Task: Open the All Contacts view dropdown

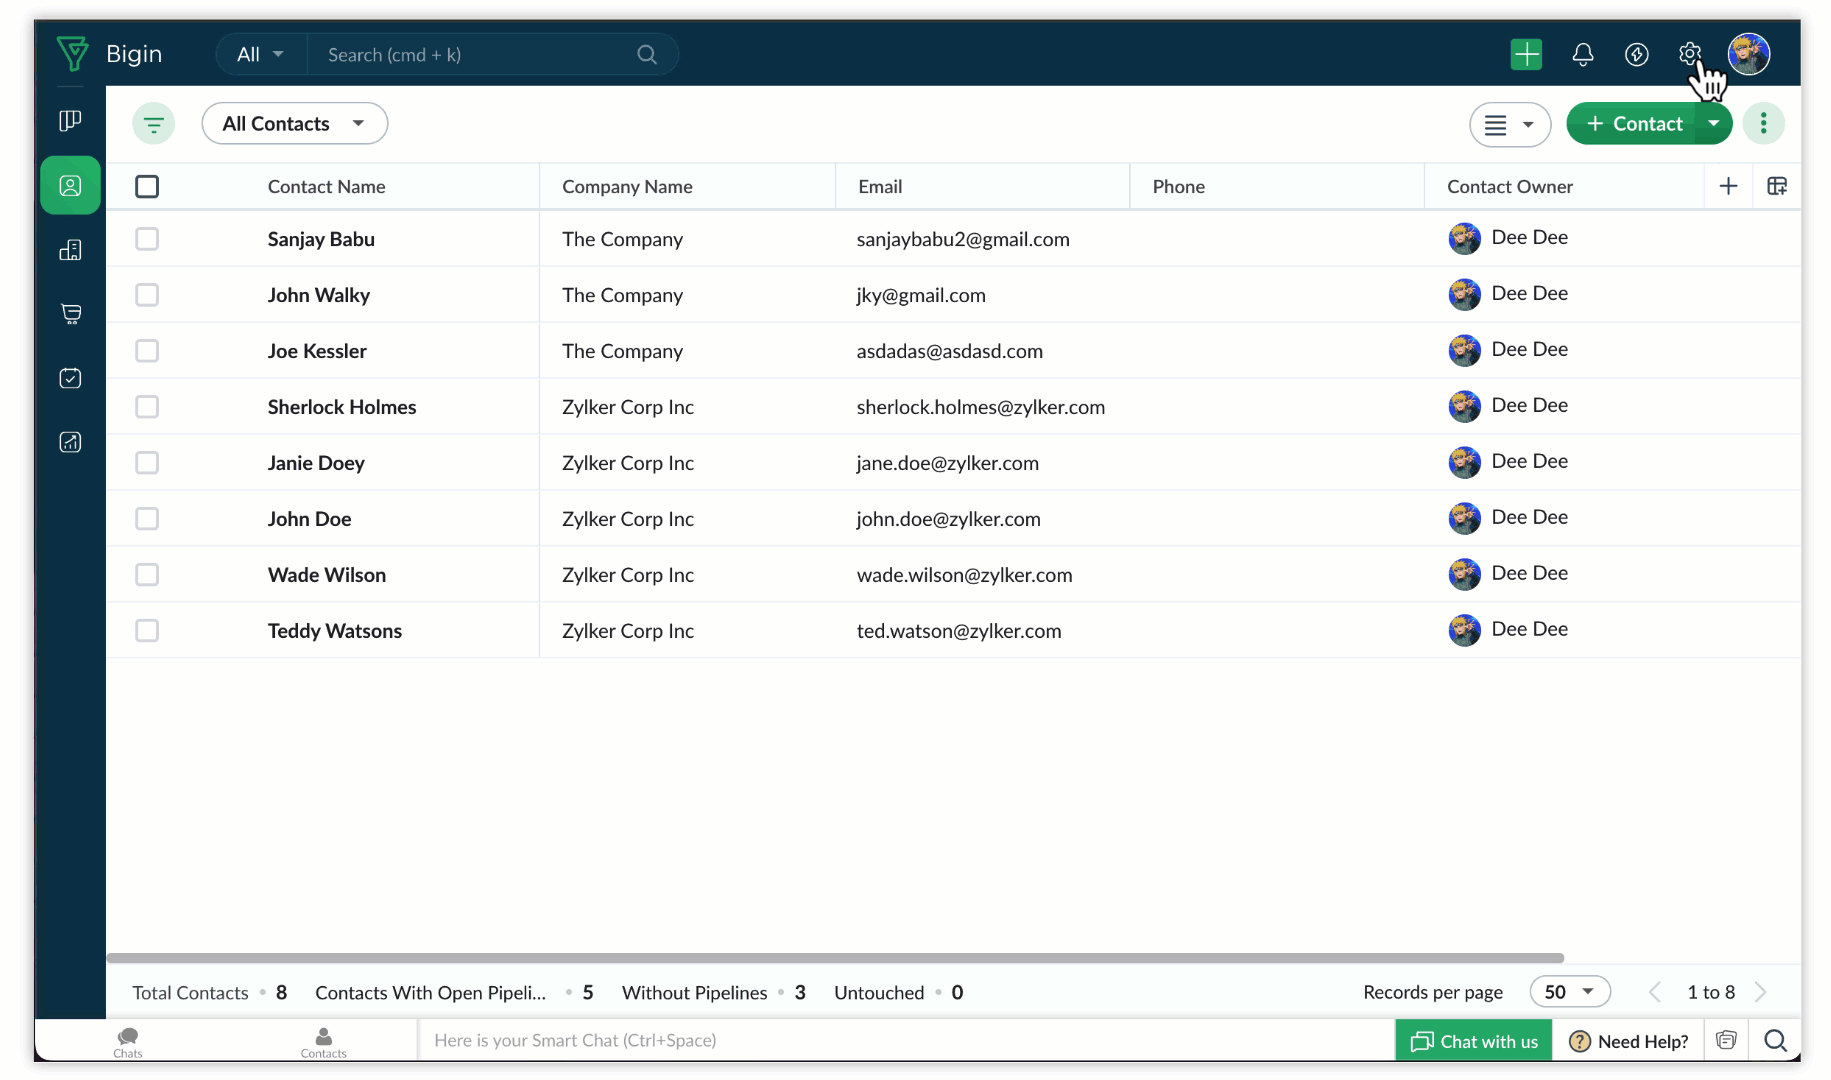Action: point(294,124)
